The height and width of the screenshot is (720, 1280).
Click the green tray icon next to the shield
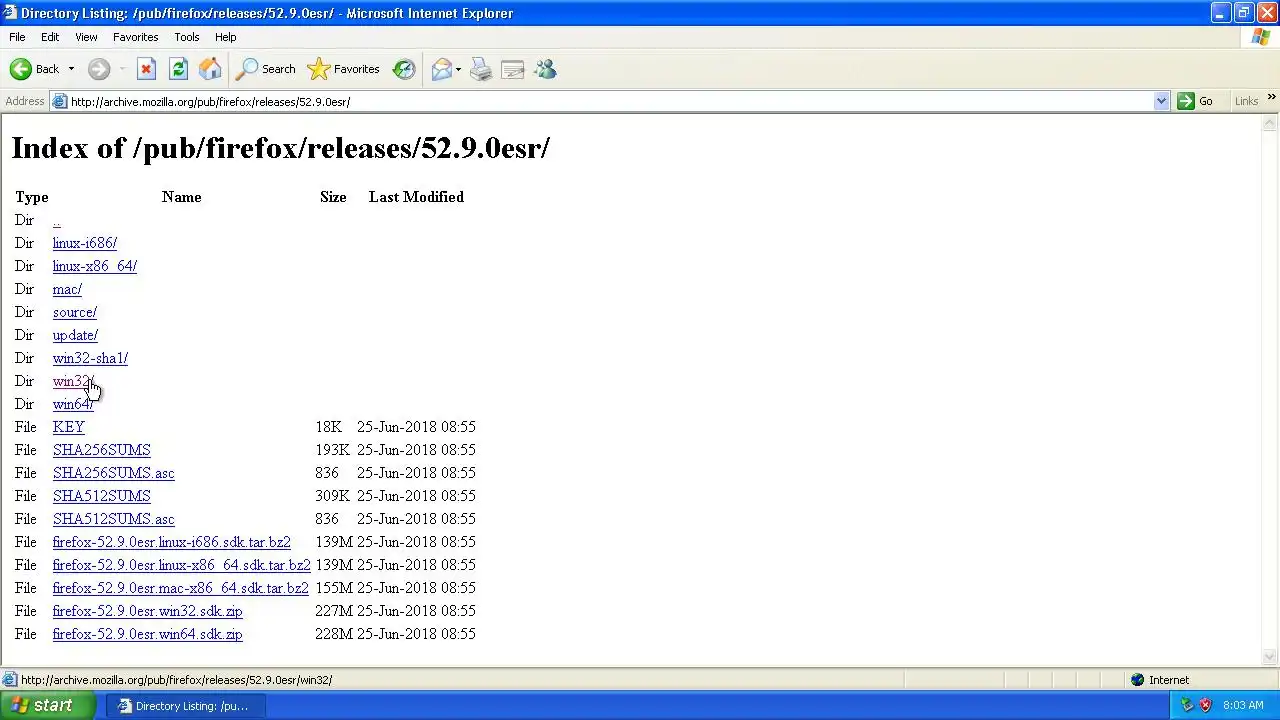tap(1187, 705)
